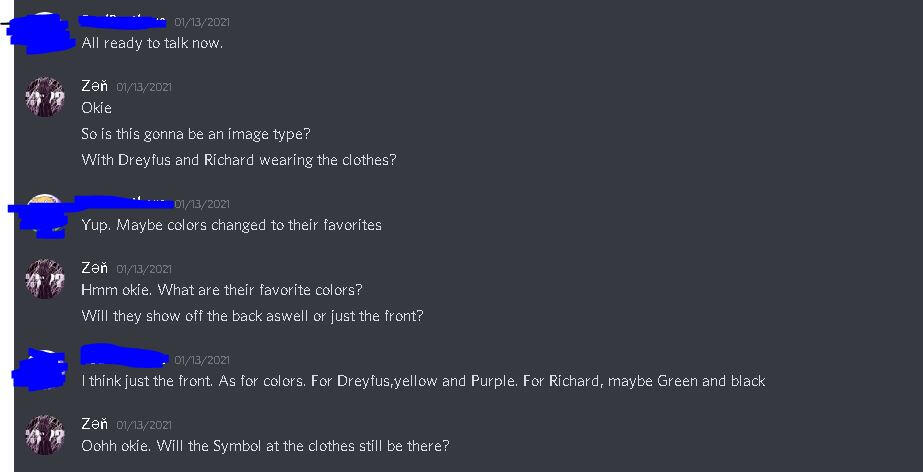Image resolution: width=923 pixels, height=472 pixels.
Task: Click the timestamp above "All ready to talk now."
Action: pyautogui.click(x=202, y=22)
